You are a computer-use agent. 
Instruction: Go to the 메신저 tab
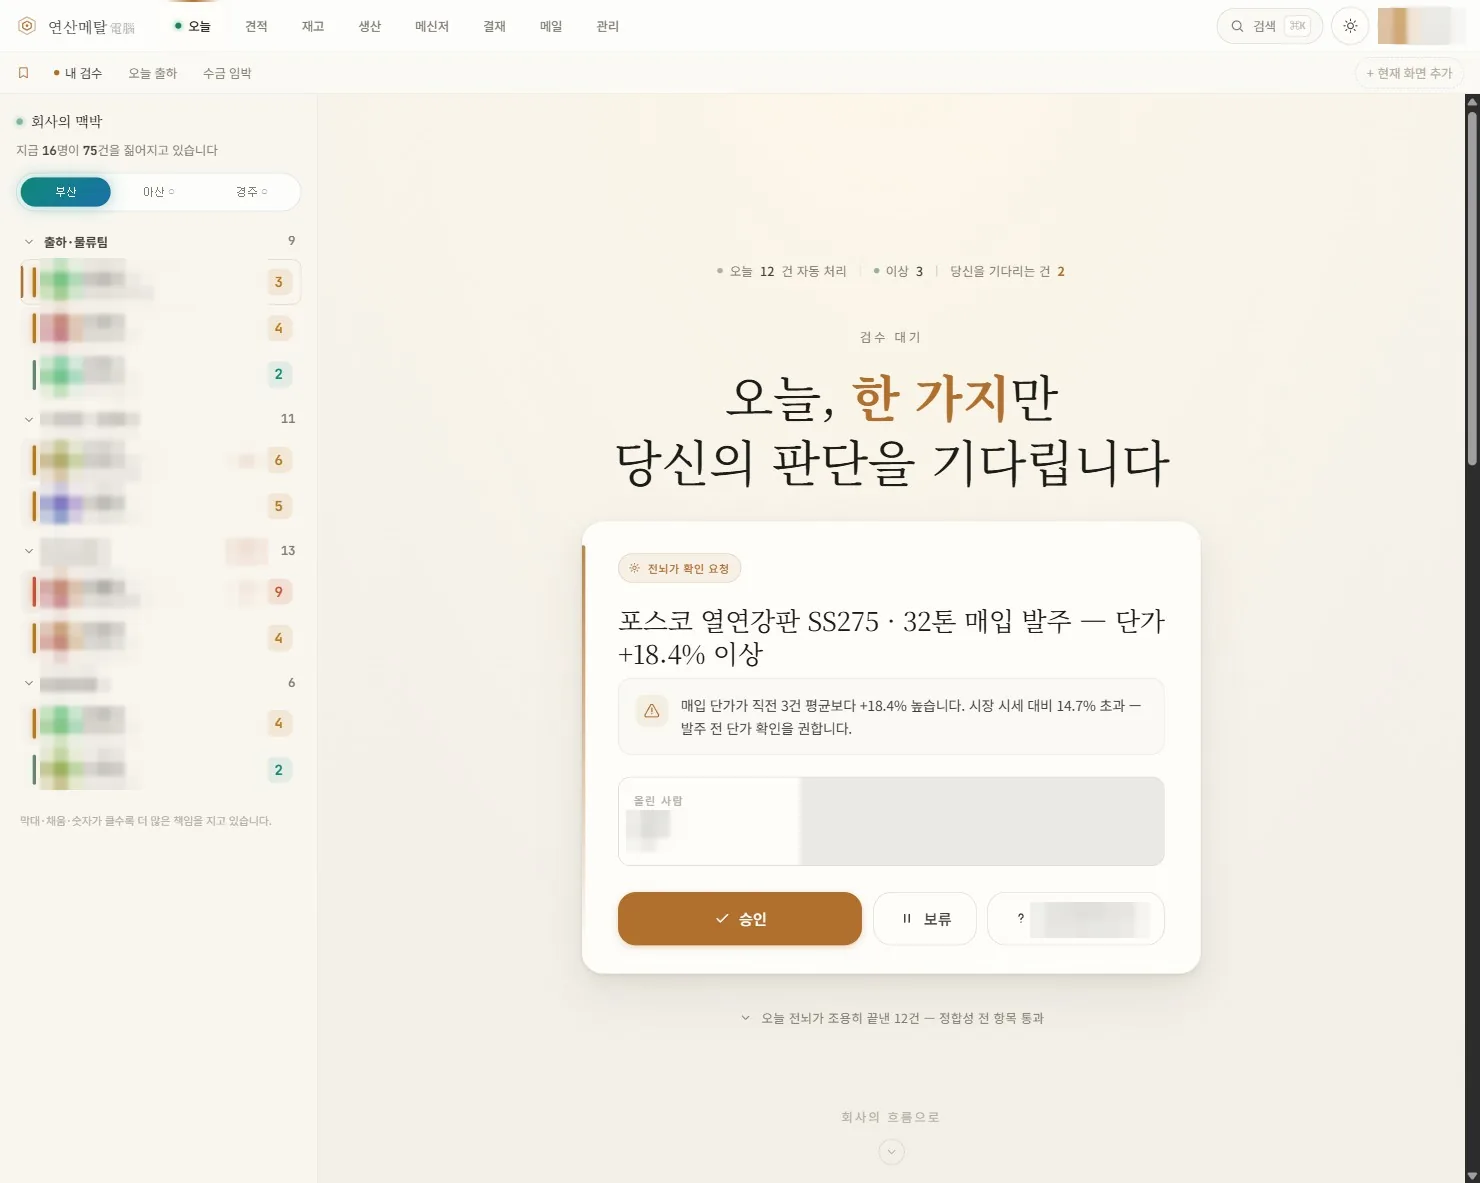click(432, 26)
